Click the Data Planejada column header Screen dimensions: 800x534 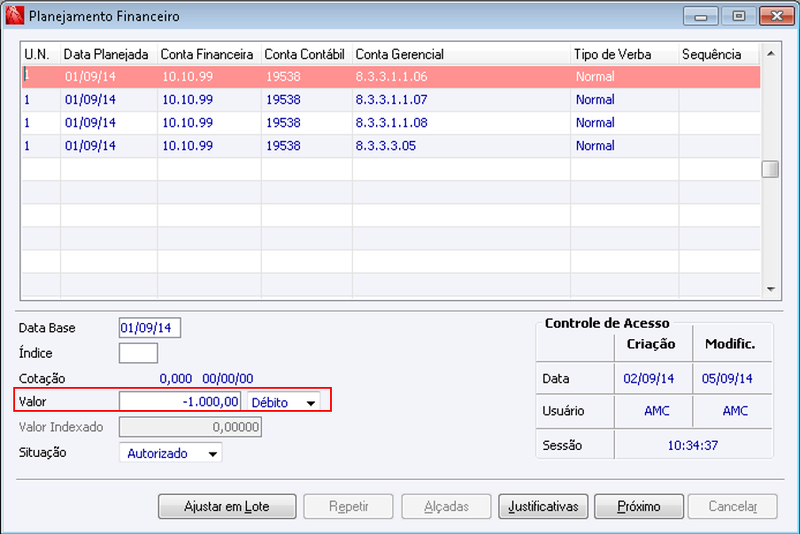tap(109, 54)
